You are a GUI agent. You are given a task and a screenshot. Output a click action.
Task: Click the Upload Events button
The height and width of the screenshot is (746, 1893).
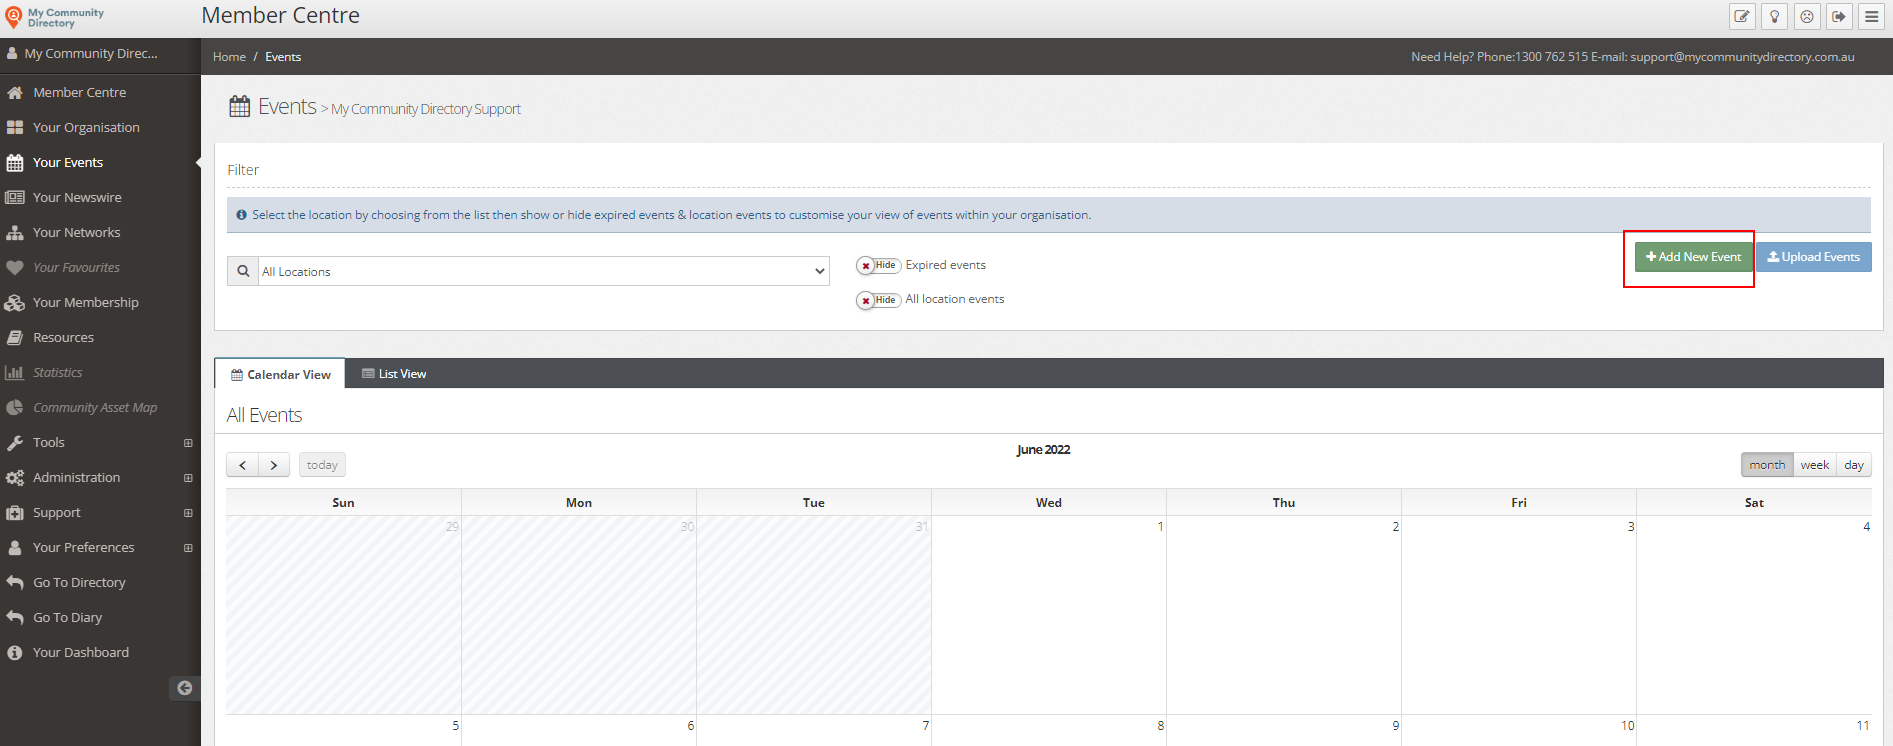coord(1813,257)
